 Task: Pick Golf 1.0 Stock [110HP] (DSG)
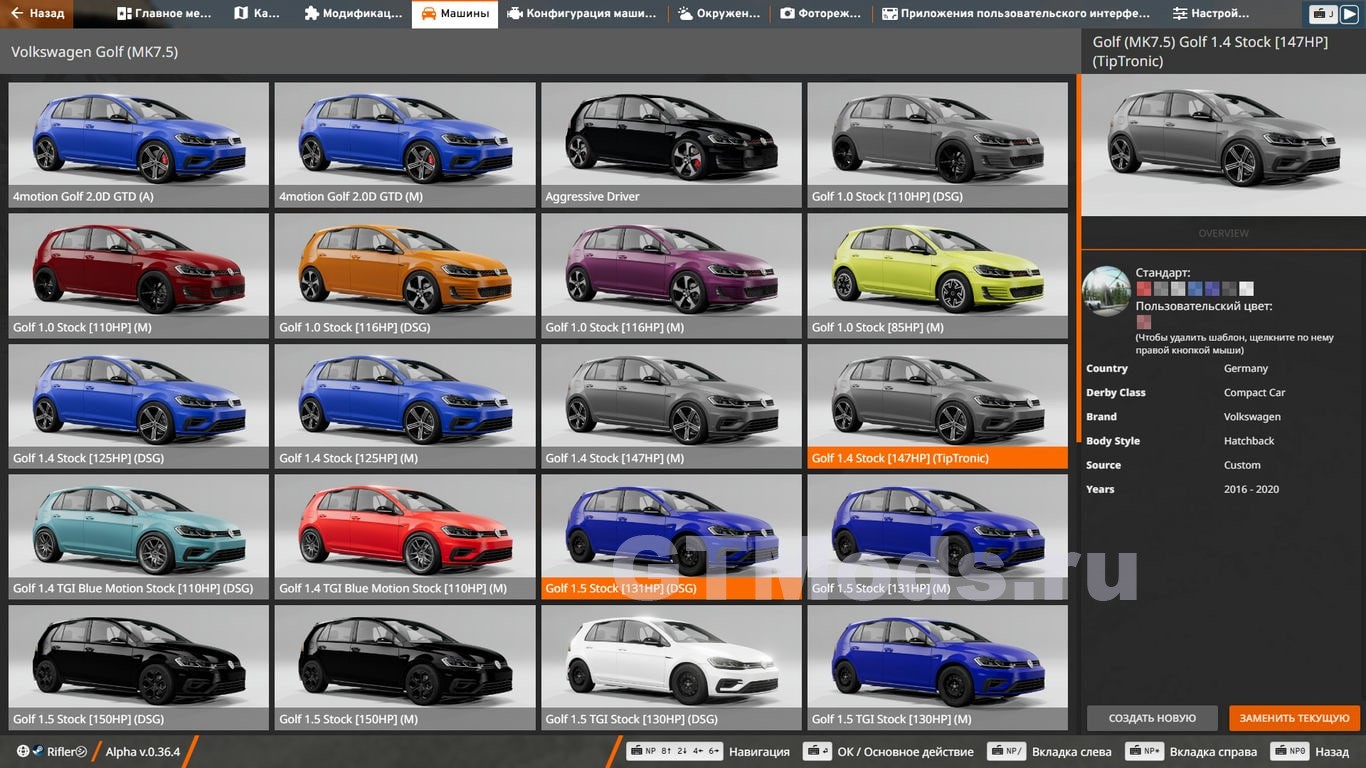pyautogui.click(x=938, y=145)
